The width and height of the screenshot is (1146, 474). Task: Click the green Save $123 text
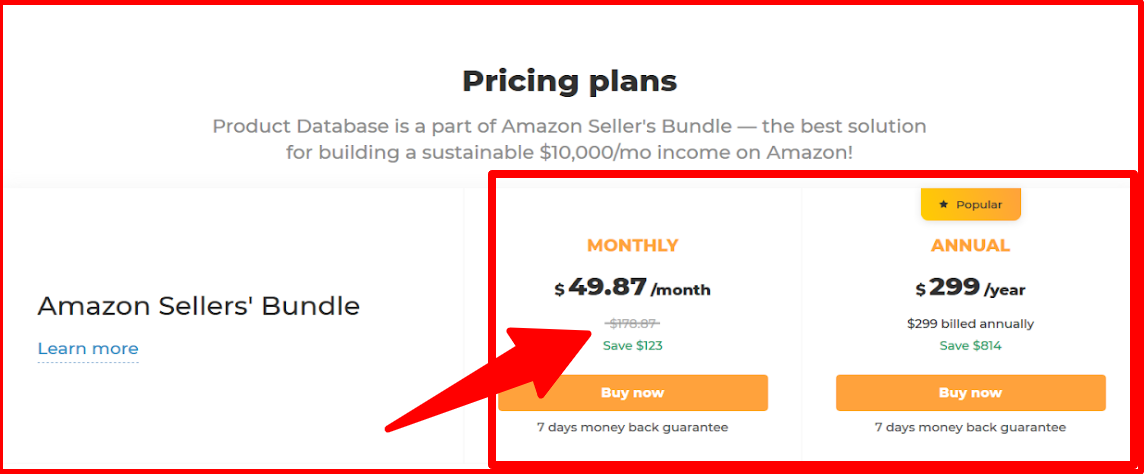coord(632,346)
